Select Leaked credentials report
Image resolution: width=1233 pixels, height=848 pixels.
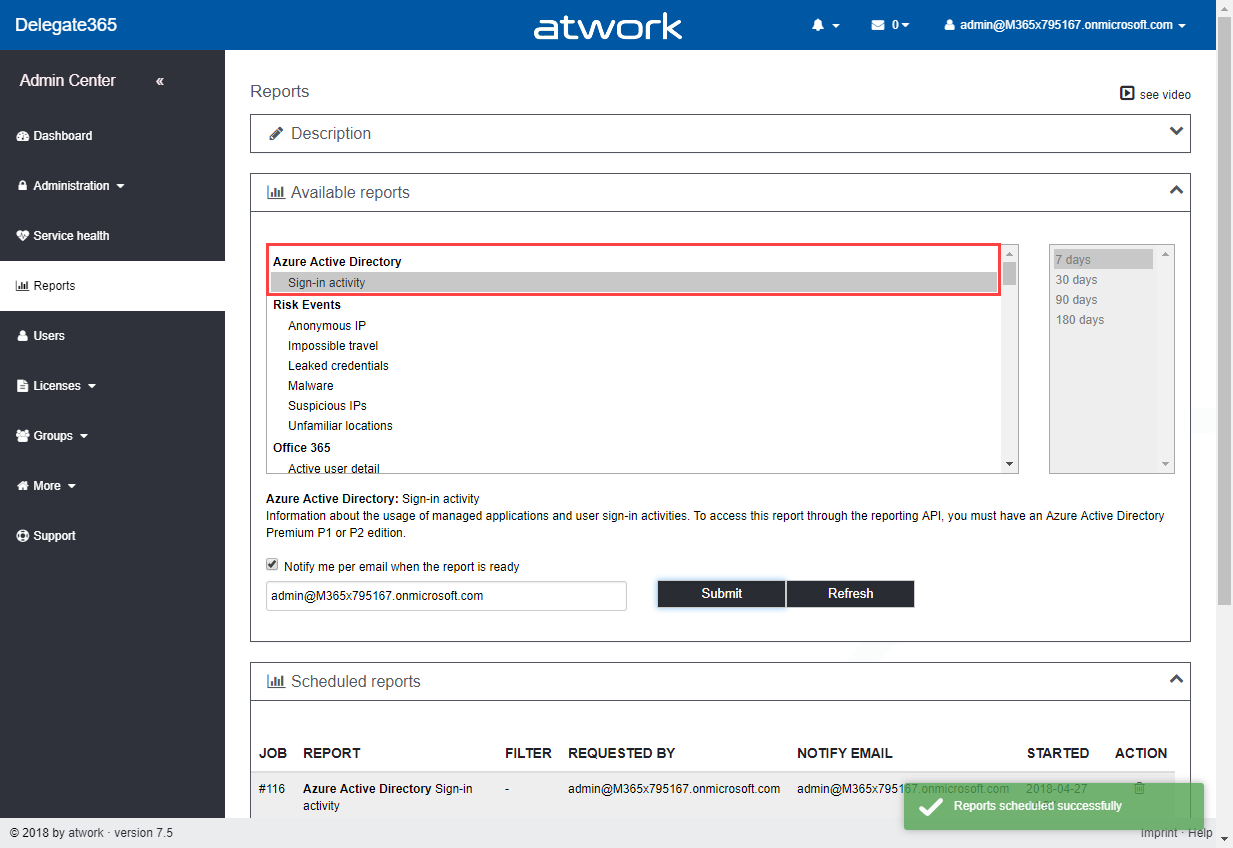[338, 366]
